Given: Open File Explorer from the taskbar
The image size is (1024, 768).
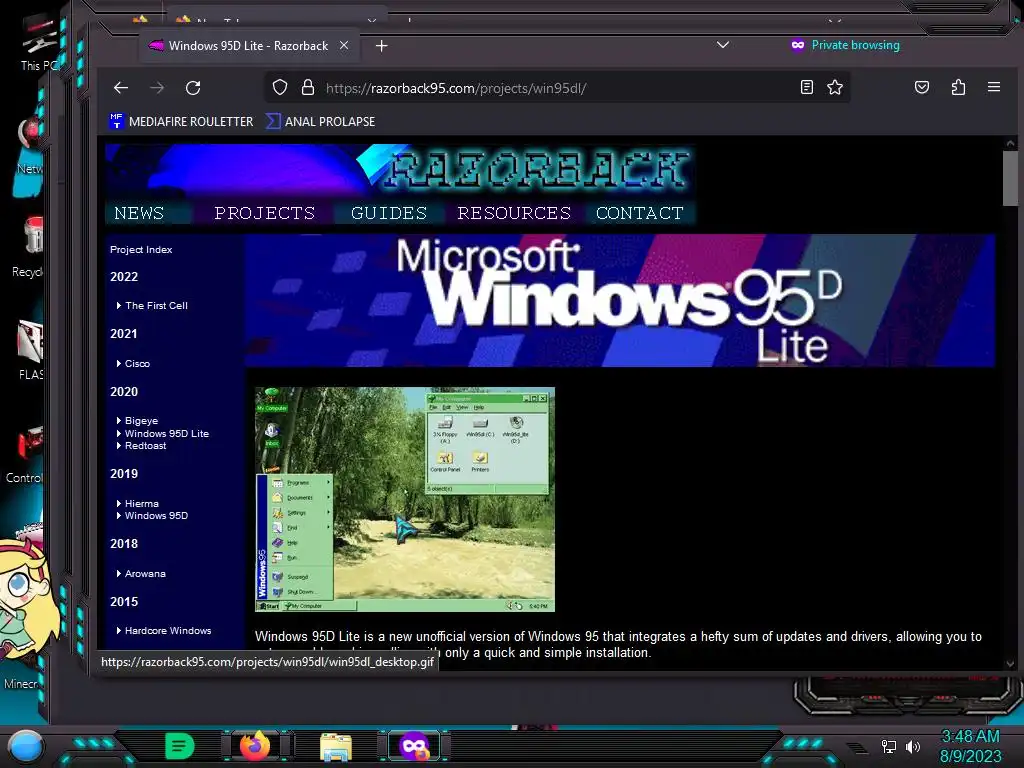Looking at the screenshot, I should click(x=336, y=746).
